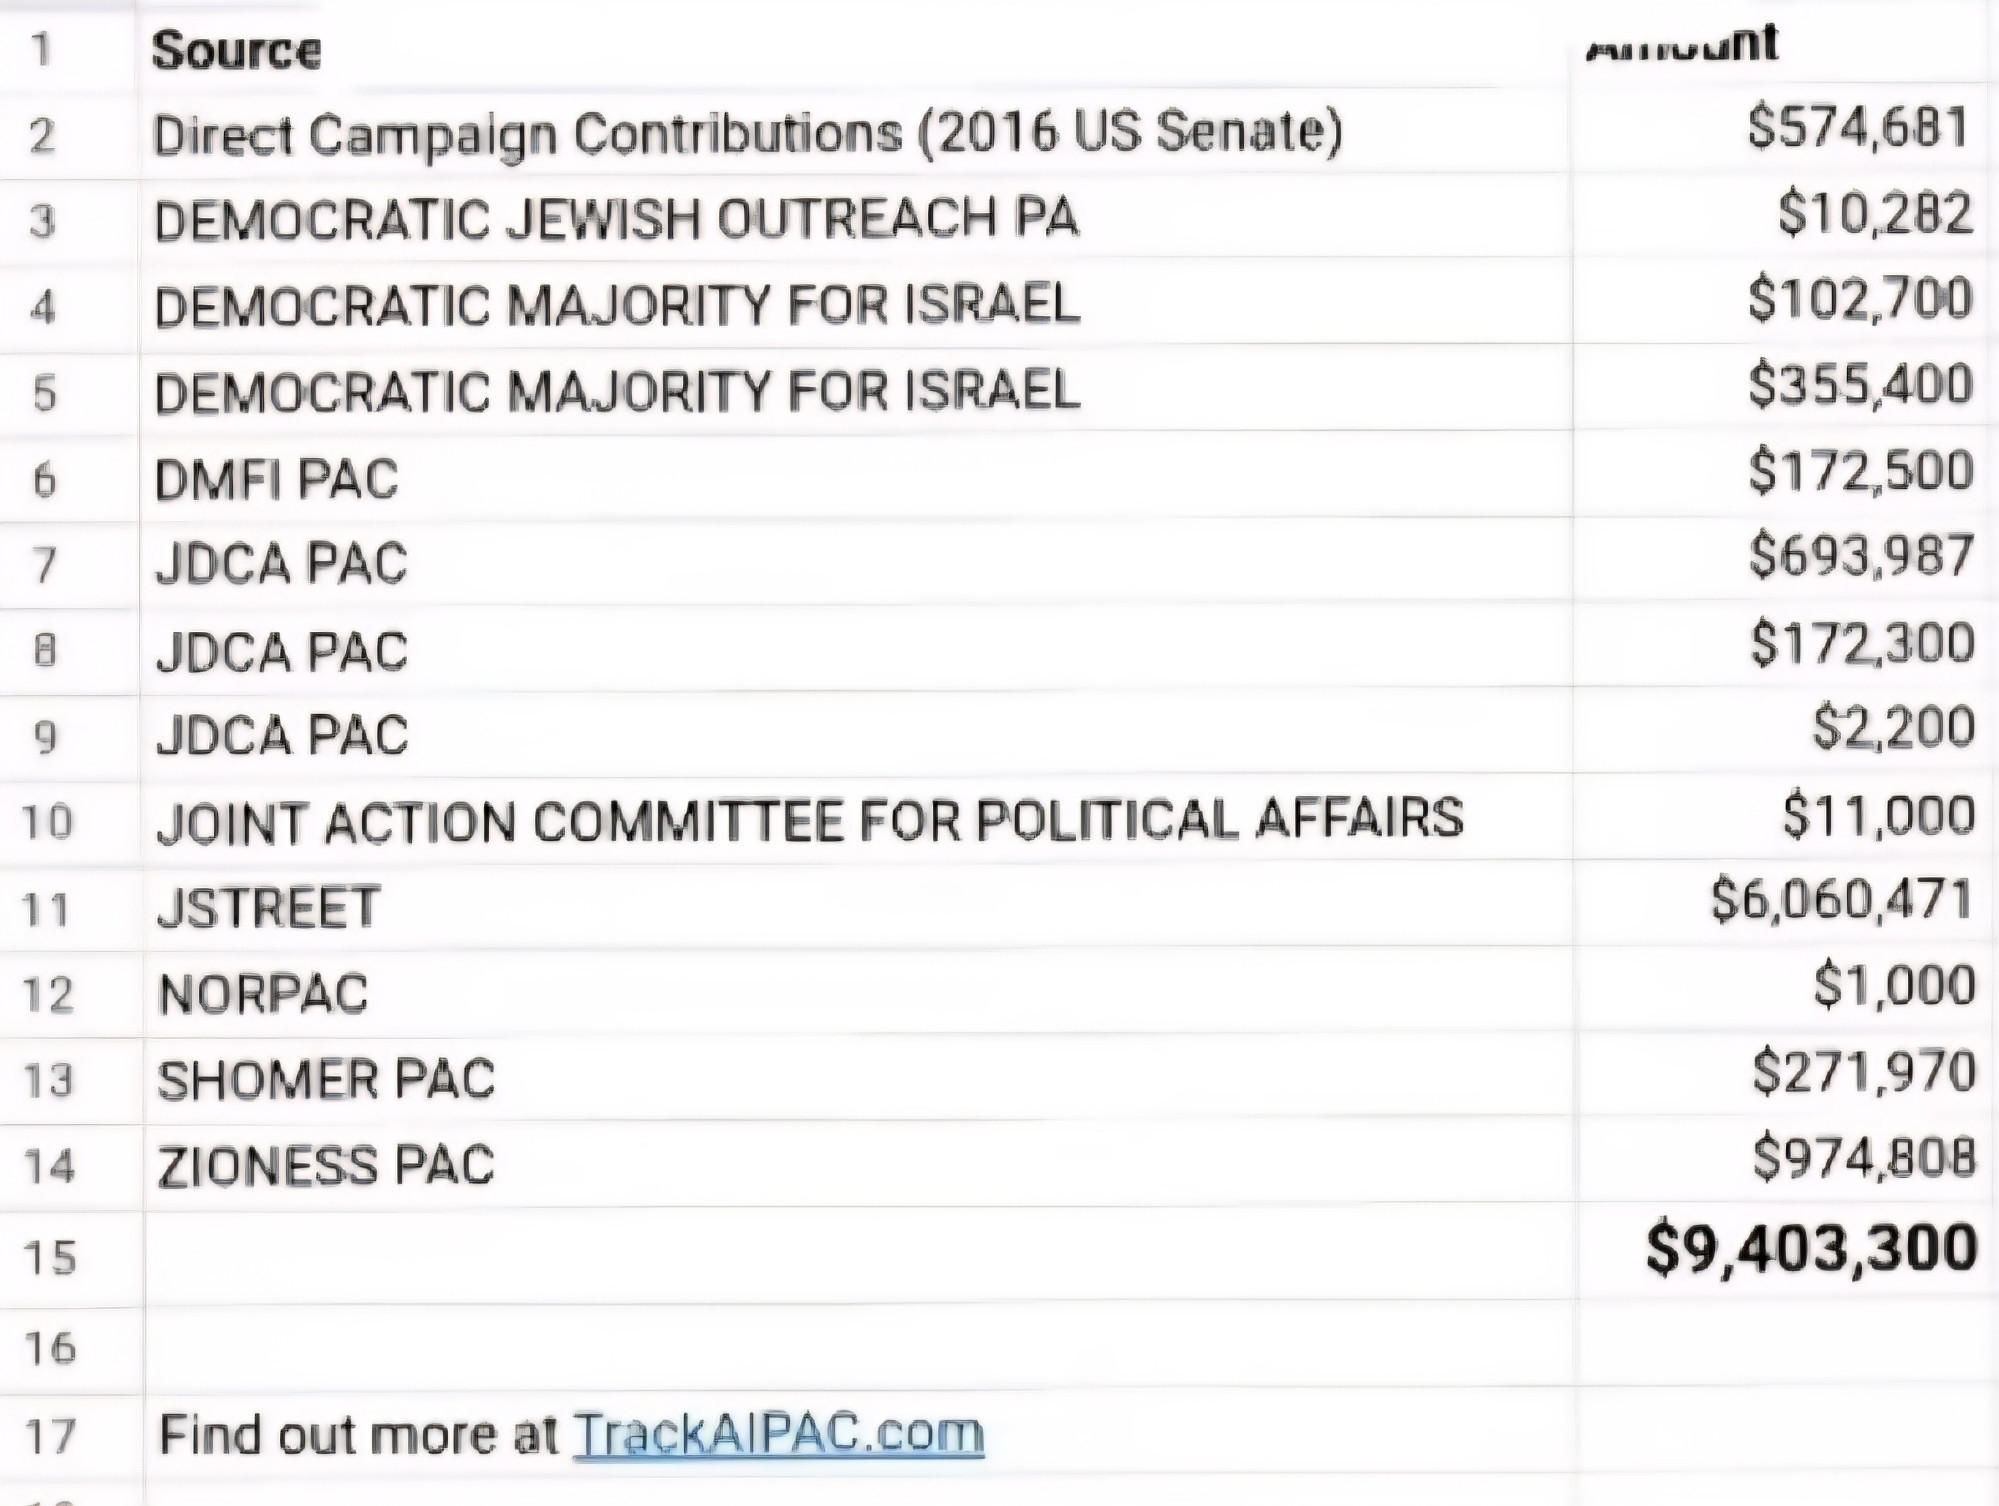Select the $102,700 amount cell
Viewport: 1999px width, 1506px height.
click(1860, 299)
